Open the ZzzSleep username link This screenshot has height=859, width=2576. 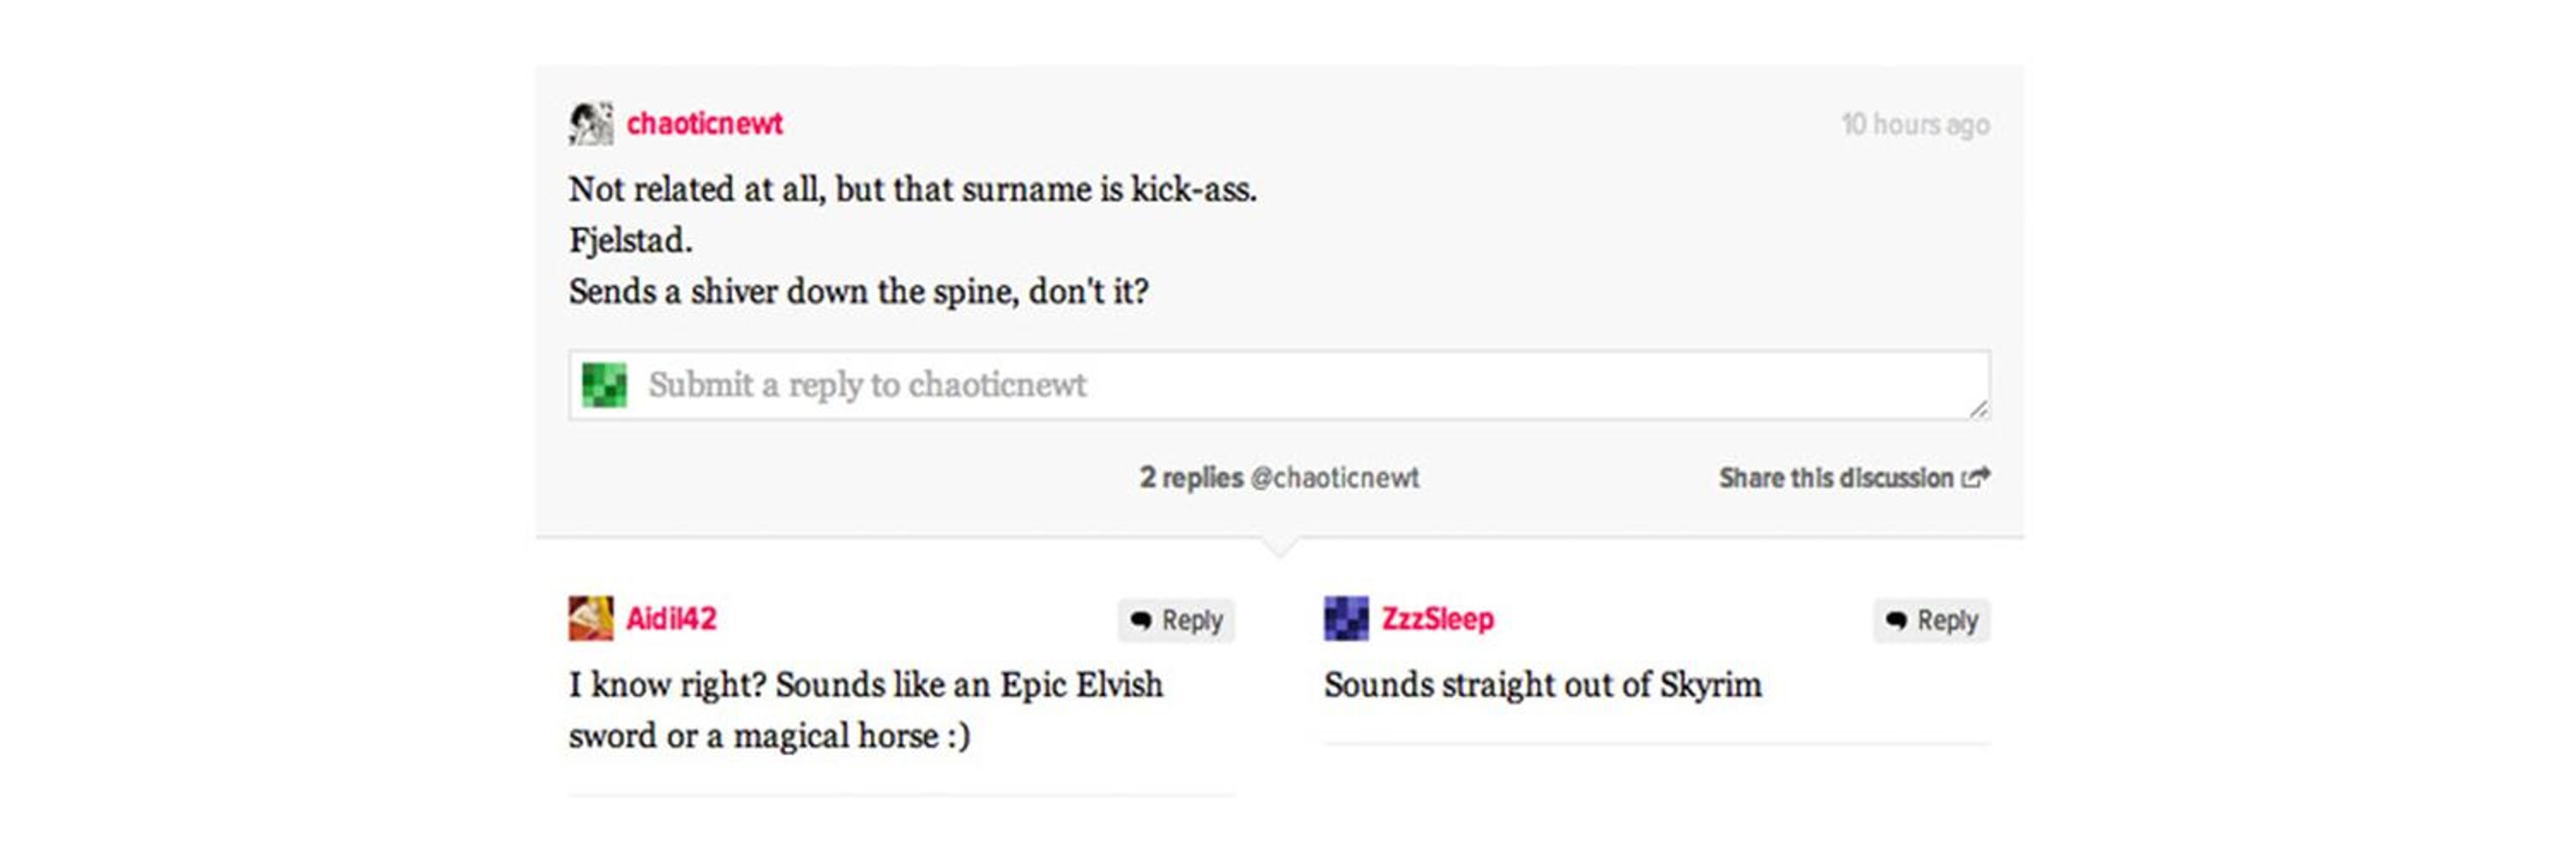(x=1437, y=619)
